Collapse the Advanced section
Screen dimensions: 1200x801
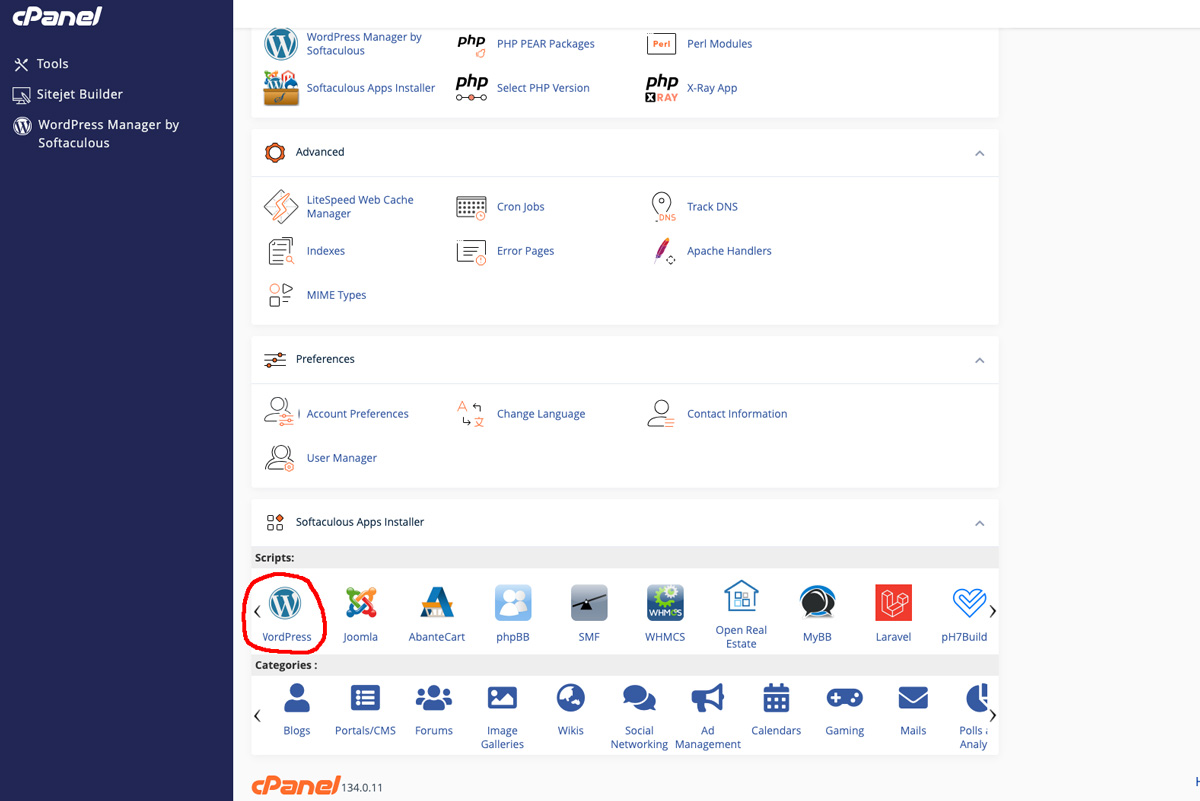[x=980, y=153]
